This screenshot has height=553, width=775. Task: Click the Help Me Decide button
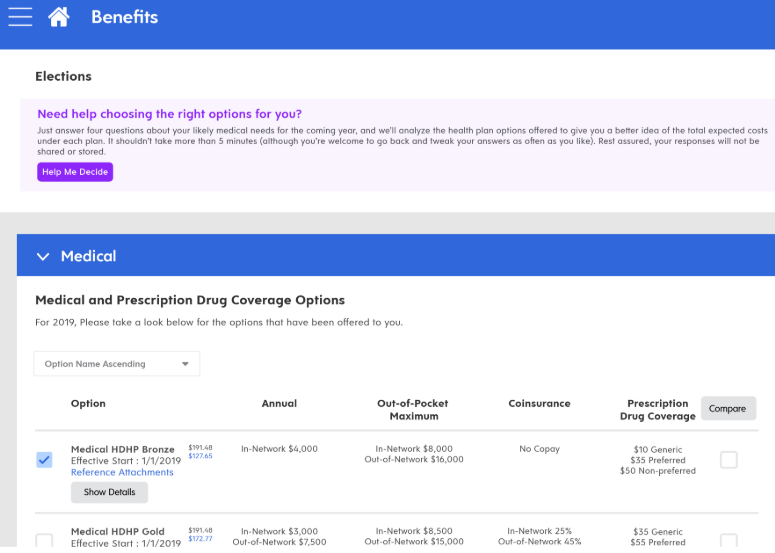[x=75, y=172]
